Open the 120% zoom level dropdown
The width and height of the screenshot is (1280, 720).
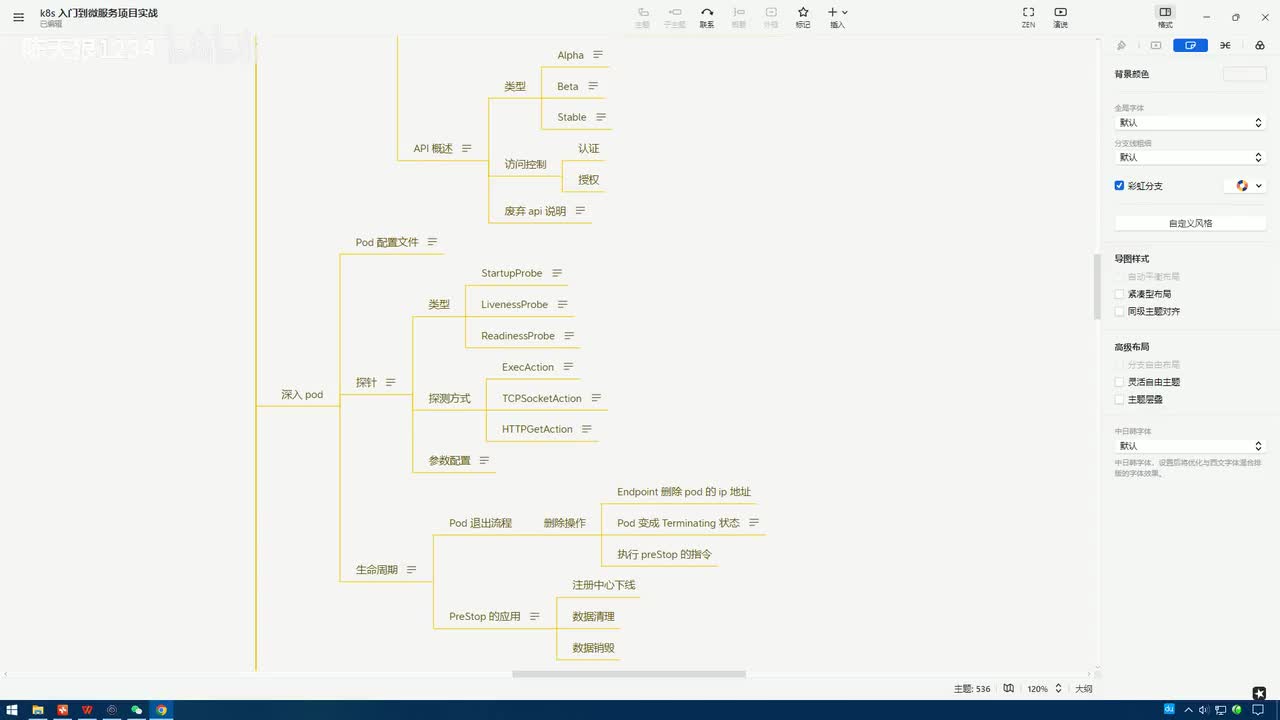[1043, 689]
